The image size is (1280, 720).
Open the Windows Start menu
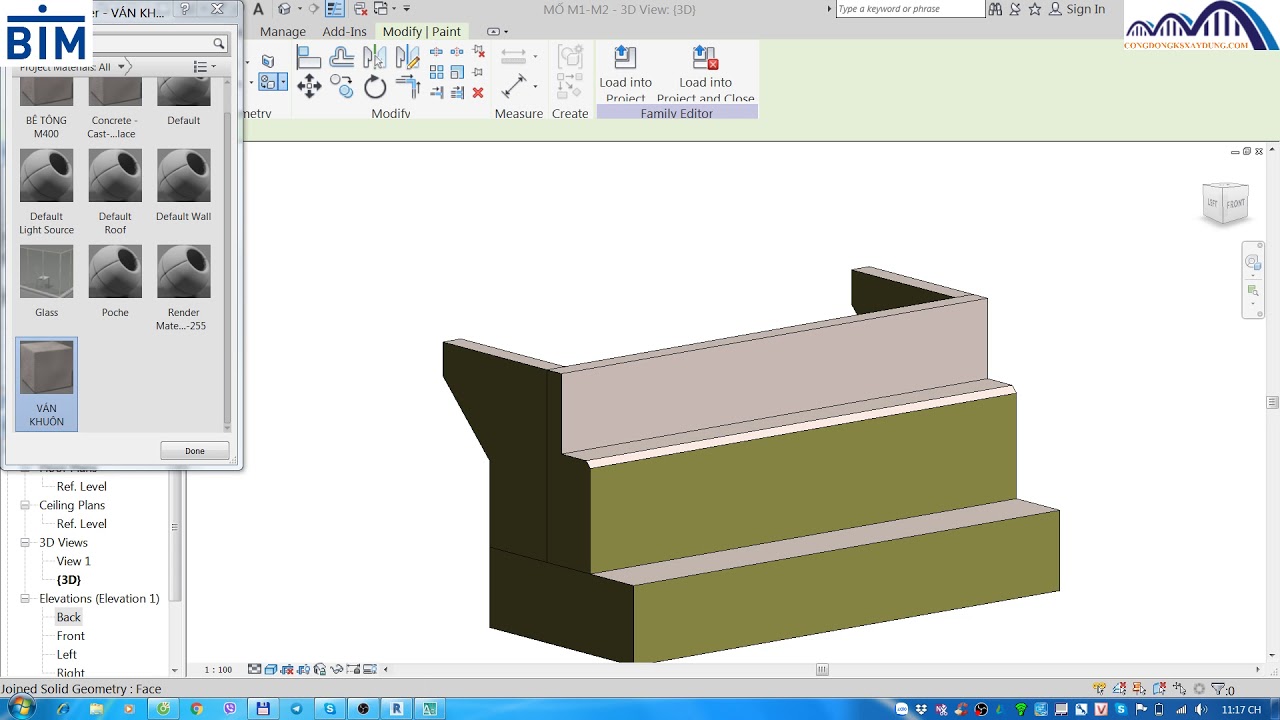pyautogui.click(x=20, y=708)
